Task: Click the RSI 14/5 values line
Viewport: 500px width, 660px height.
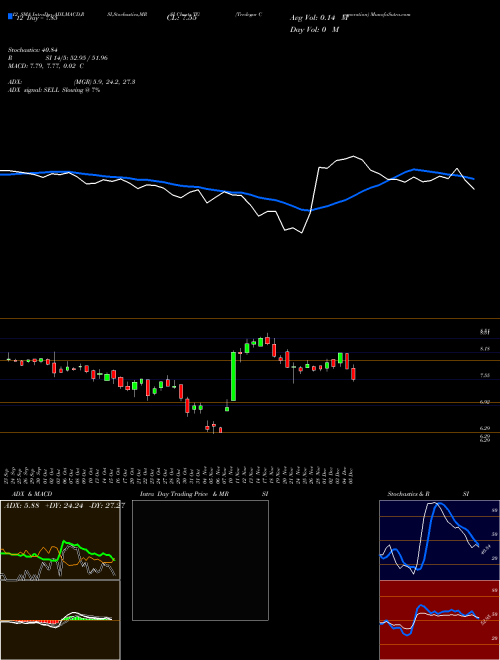Action: tap(58, 58)
